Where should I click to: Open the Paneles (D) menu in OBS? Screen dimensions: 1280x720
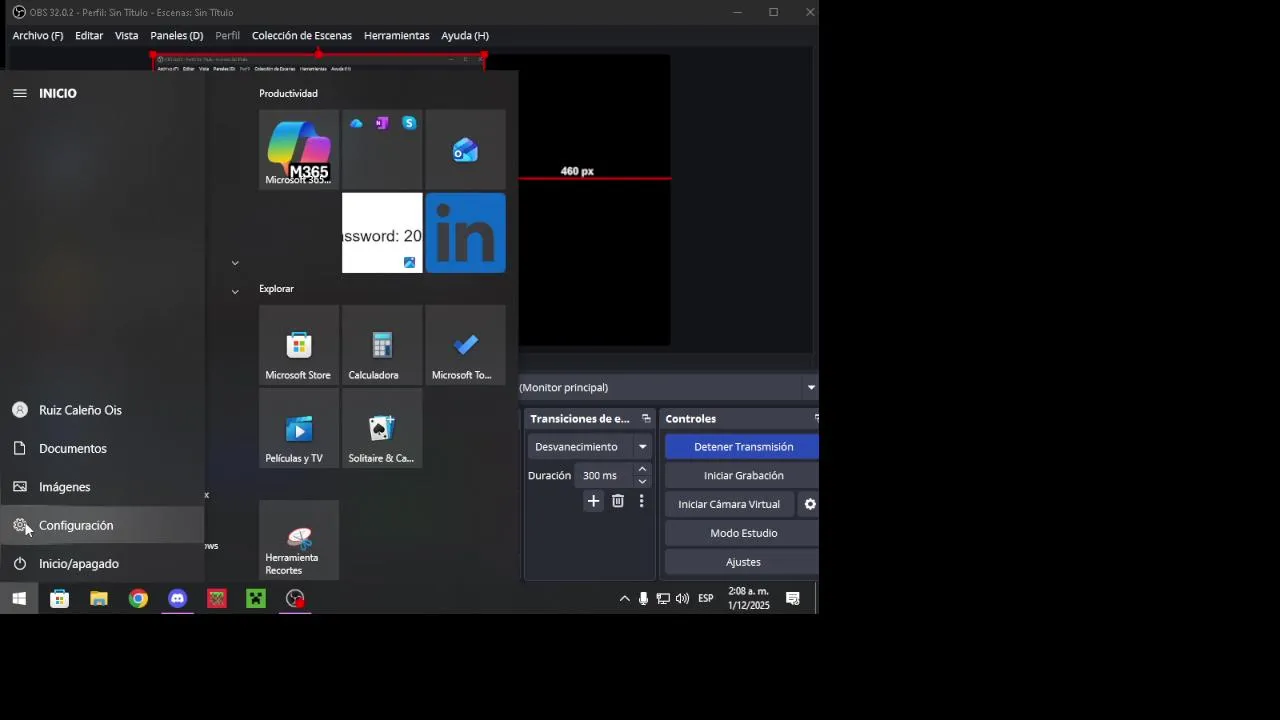[x=177, y=36]
